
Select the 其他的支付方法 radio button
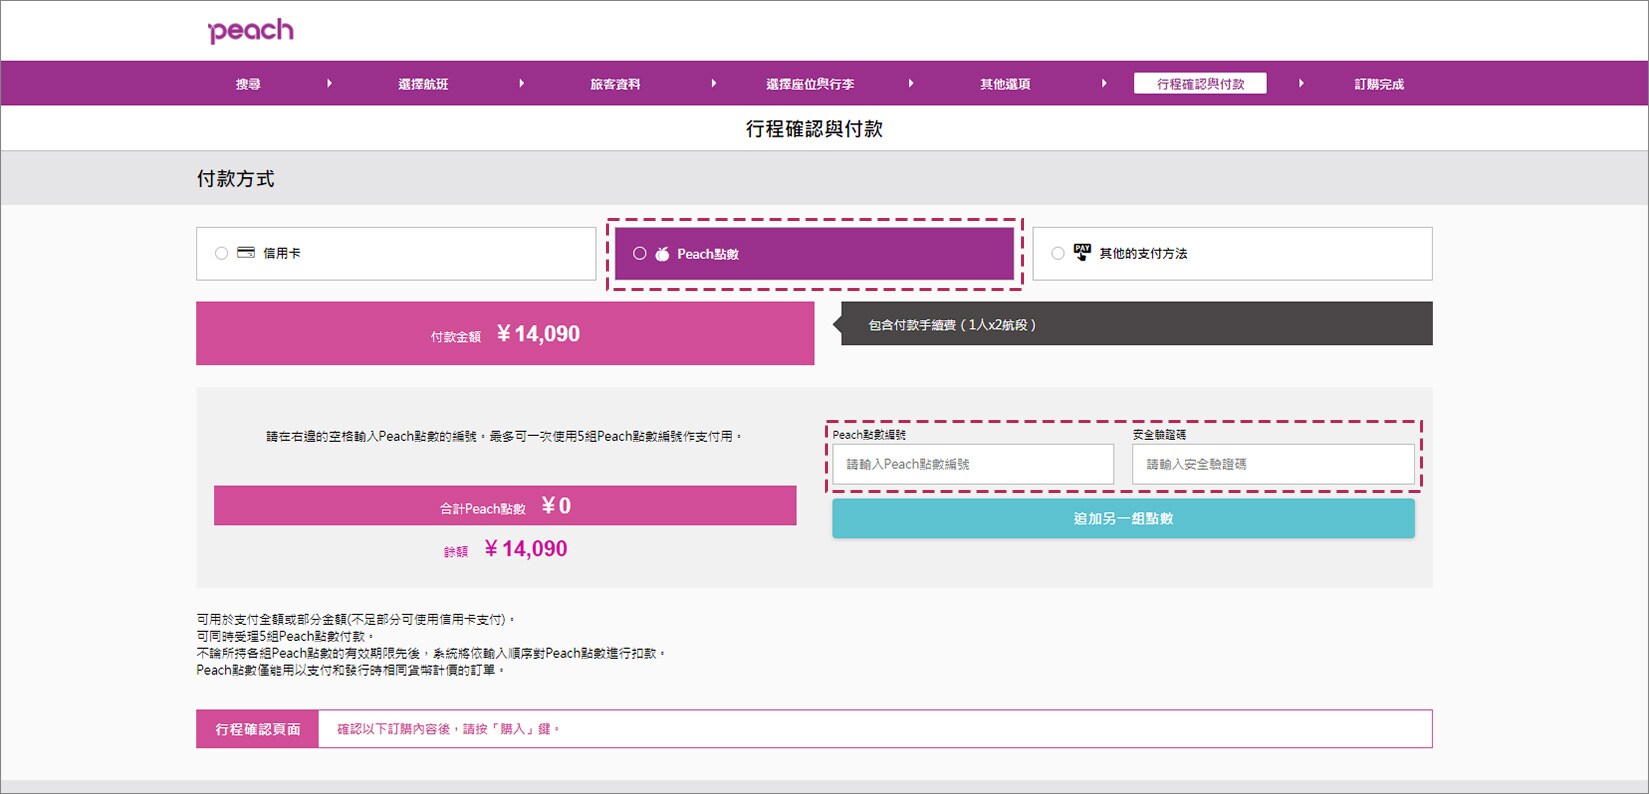[x=1058, y=253]
